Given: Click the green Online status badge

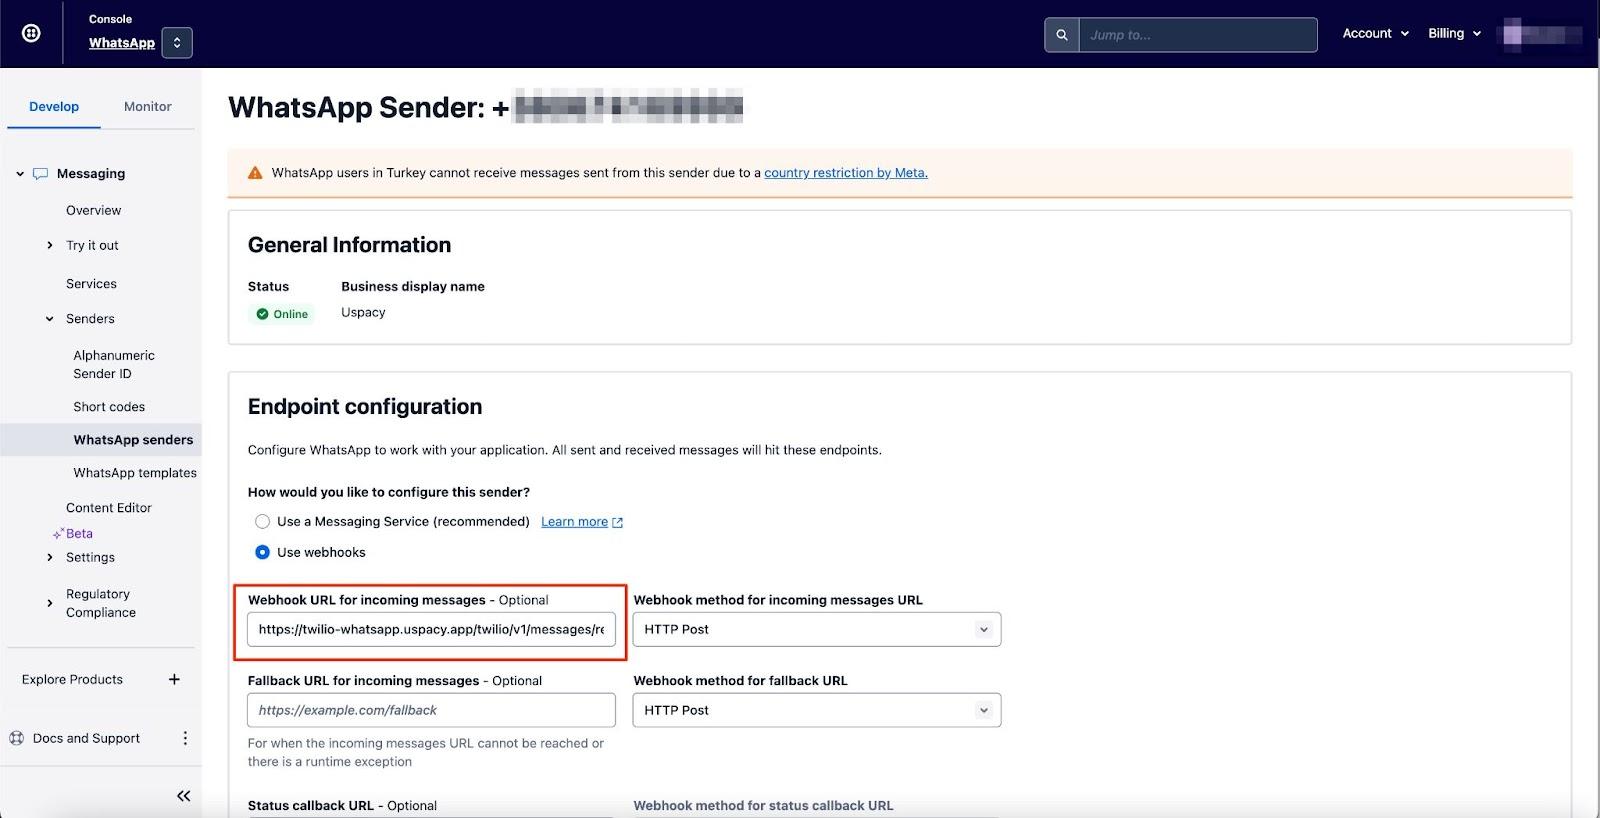Looking at the screenshot, I should [282, 314].
